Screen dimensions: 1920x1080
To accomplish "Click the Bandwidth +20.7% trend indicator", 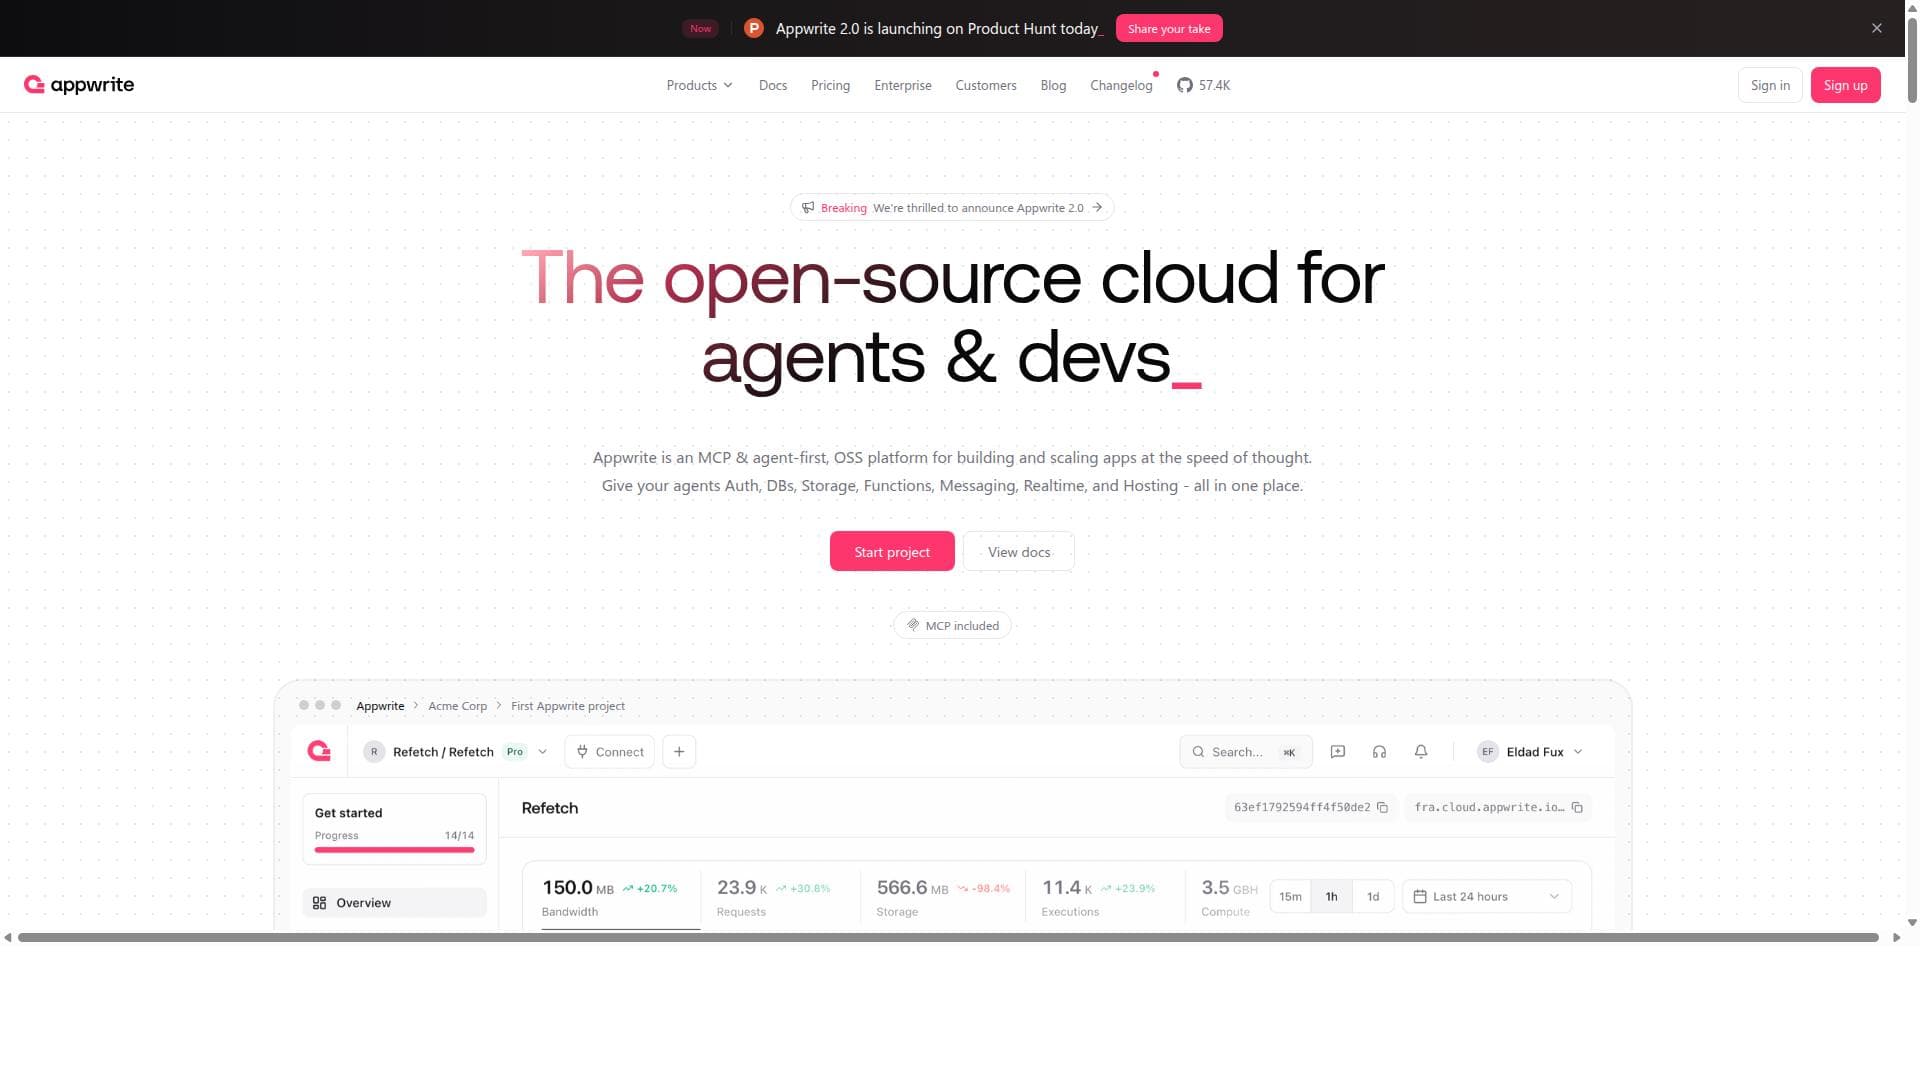I will (x=650, y=888).
